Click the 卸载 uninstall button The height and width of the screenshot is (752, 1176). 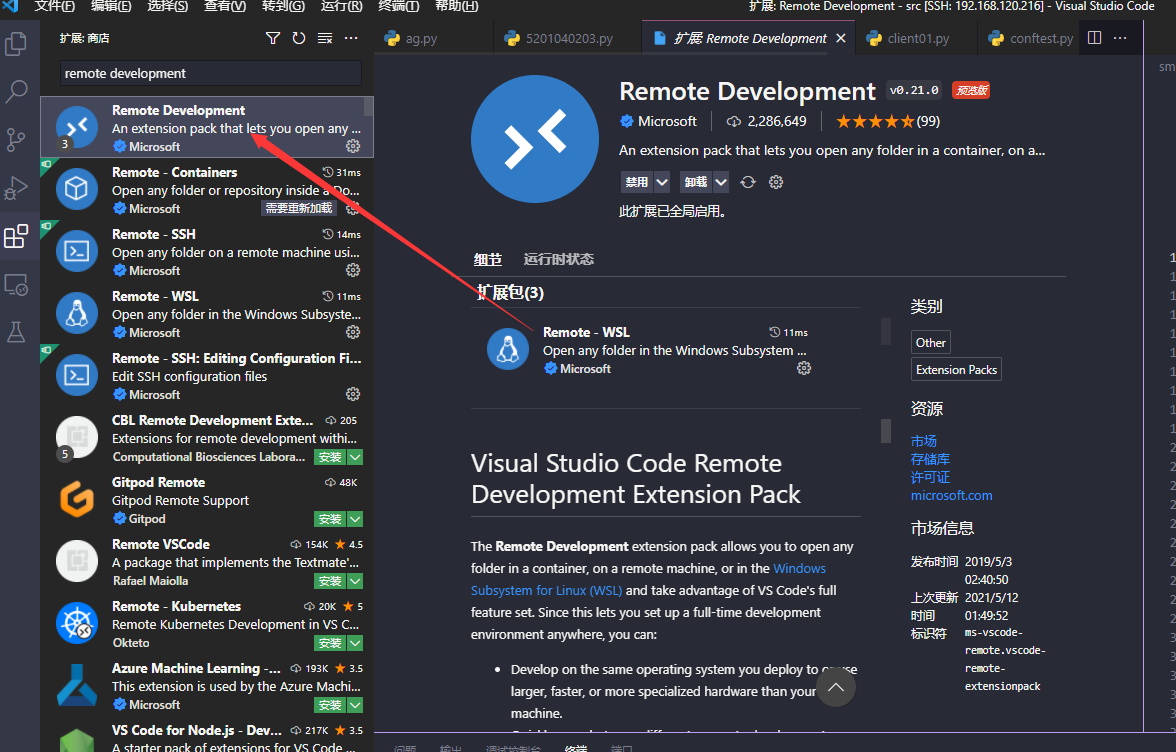pyautogui.click(x=696, y=182)
